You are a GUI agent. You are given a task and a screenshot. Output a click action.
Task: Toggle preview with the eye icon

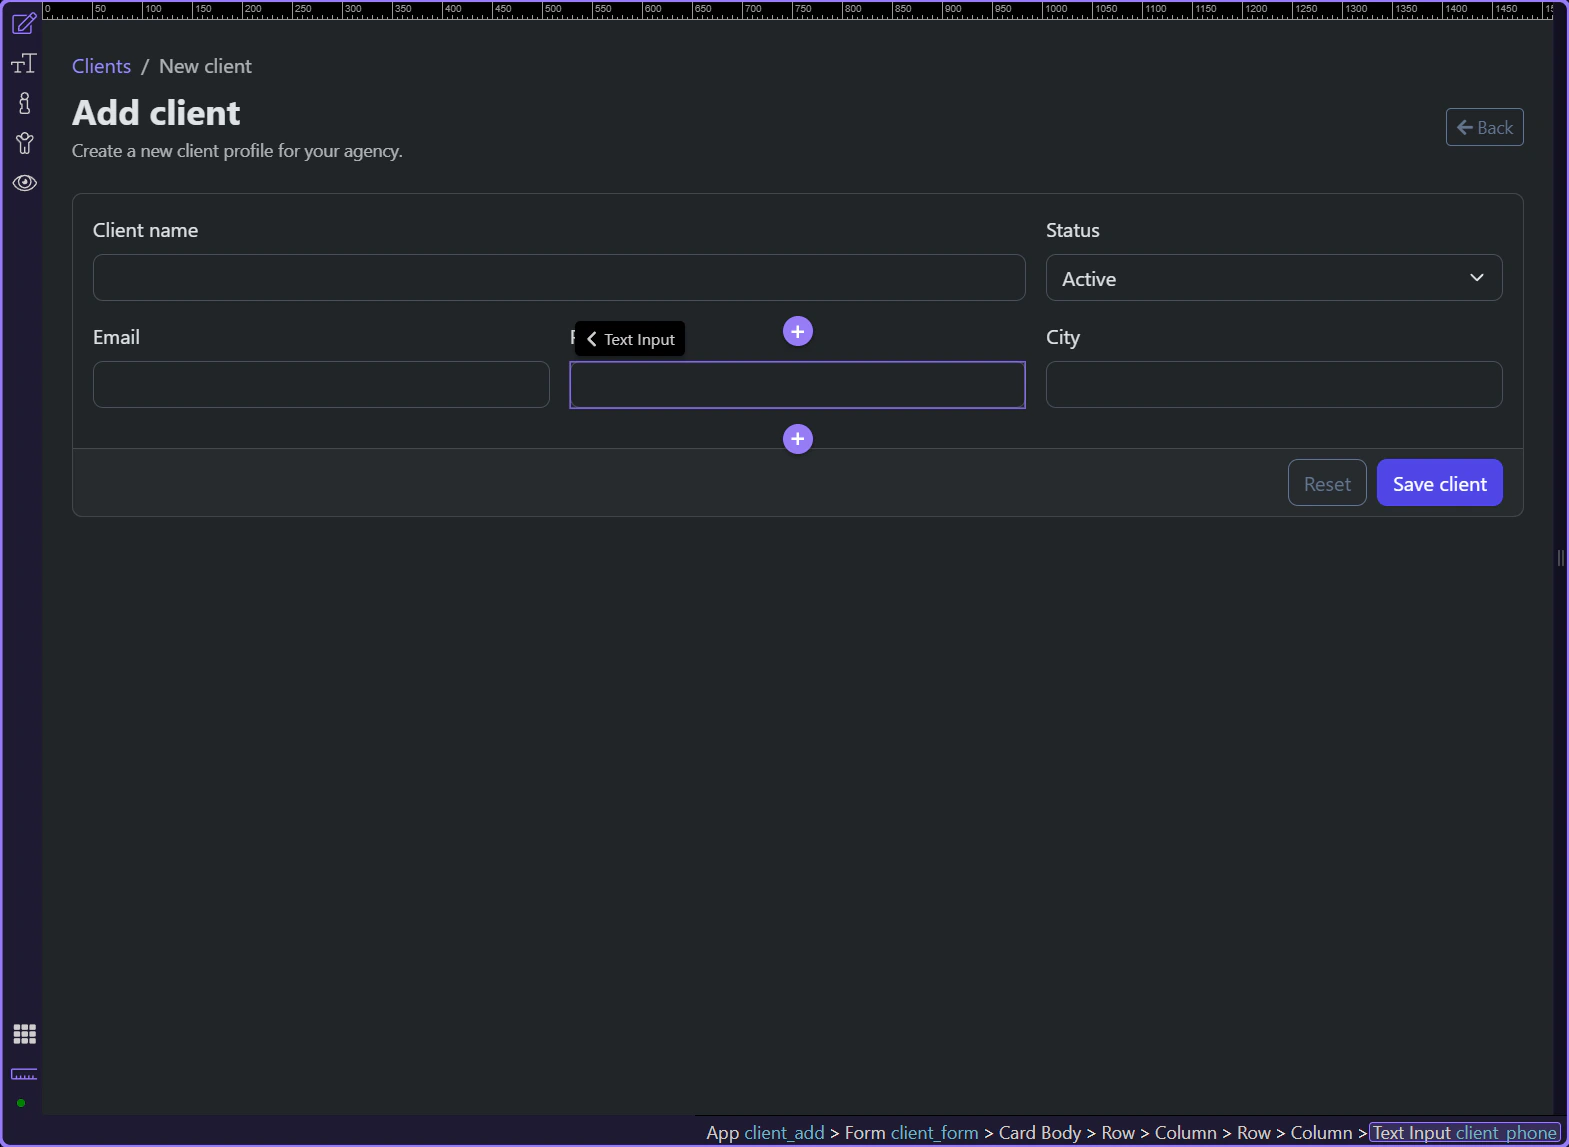24,183
